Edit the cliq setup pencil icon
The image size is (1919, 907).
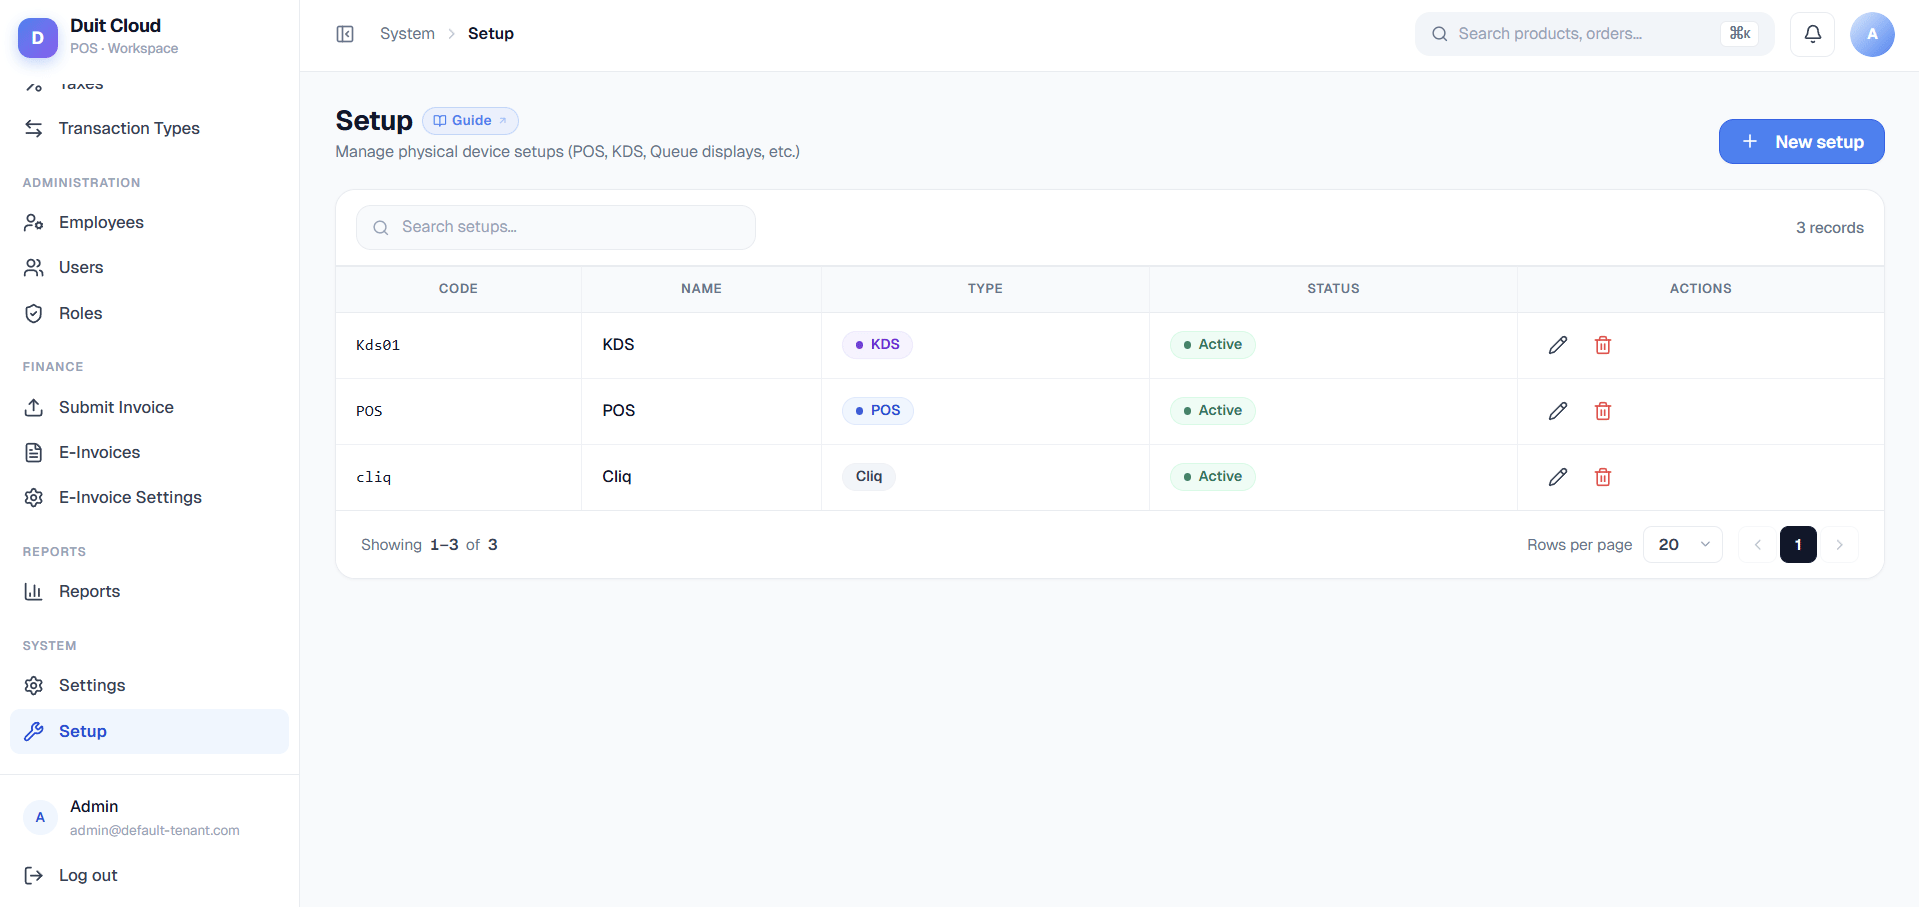coord(1558,477)
